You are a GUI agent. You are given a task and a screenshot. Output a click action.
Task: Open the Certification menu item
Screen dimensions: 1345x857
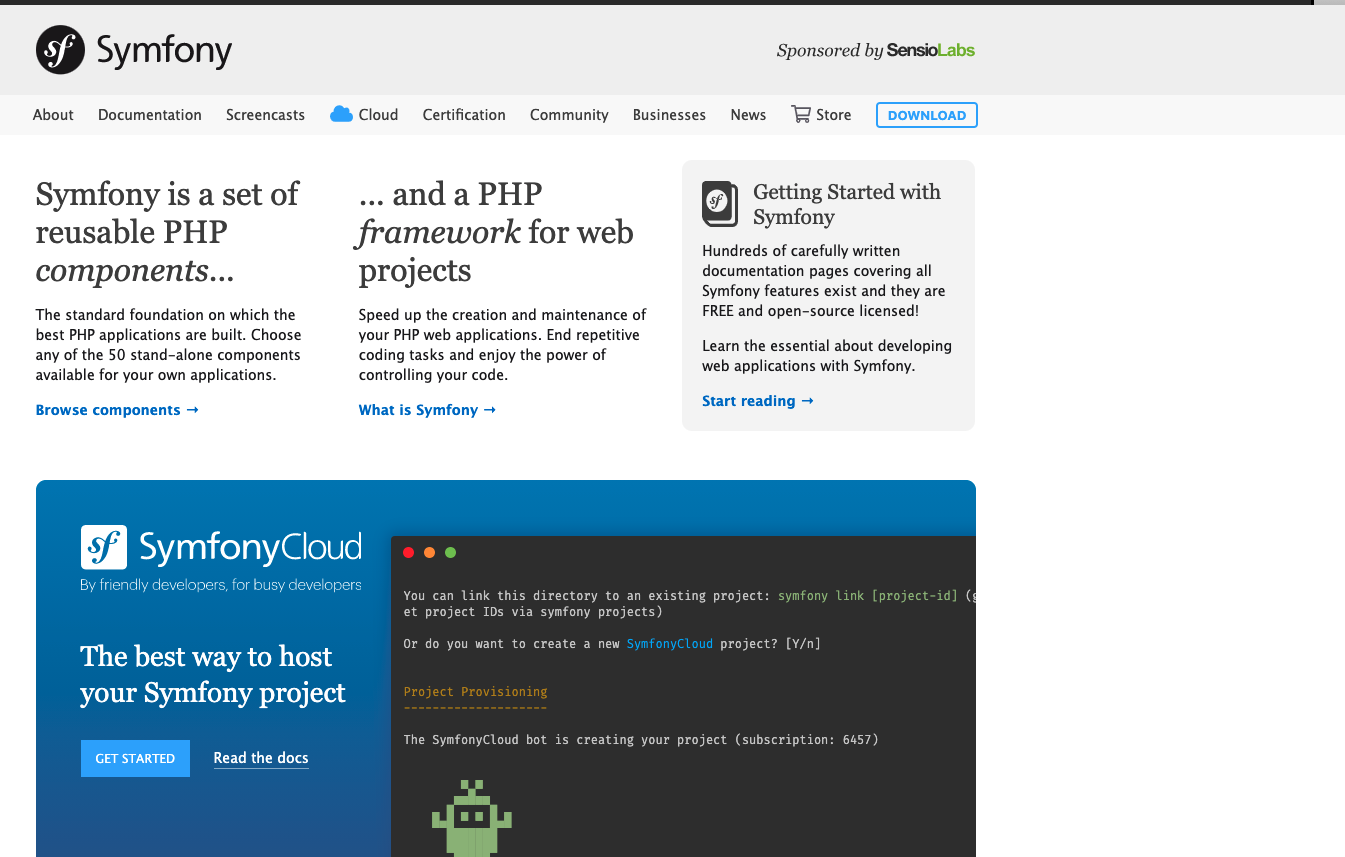464,115
